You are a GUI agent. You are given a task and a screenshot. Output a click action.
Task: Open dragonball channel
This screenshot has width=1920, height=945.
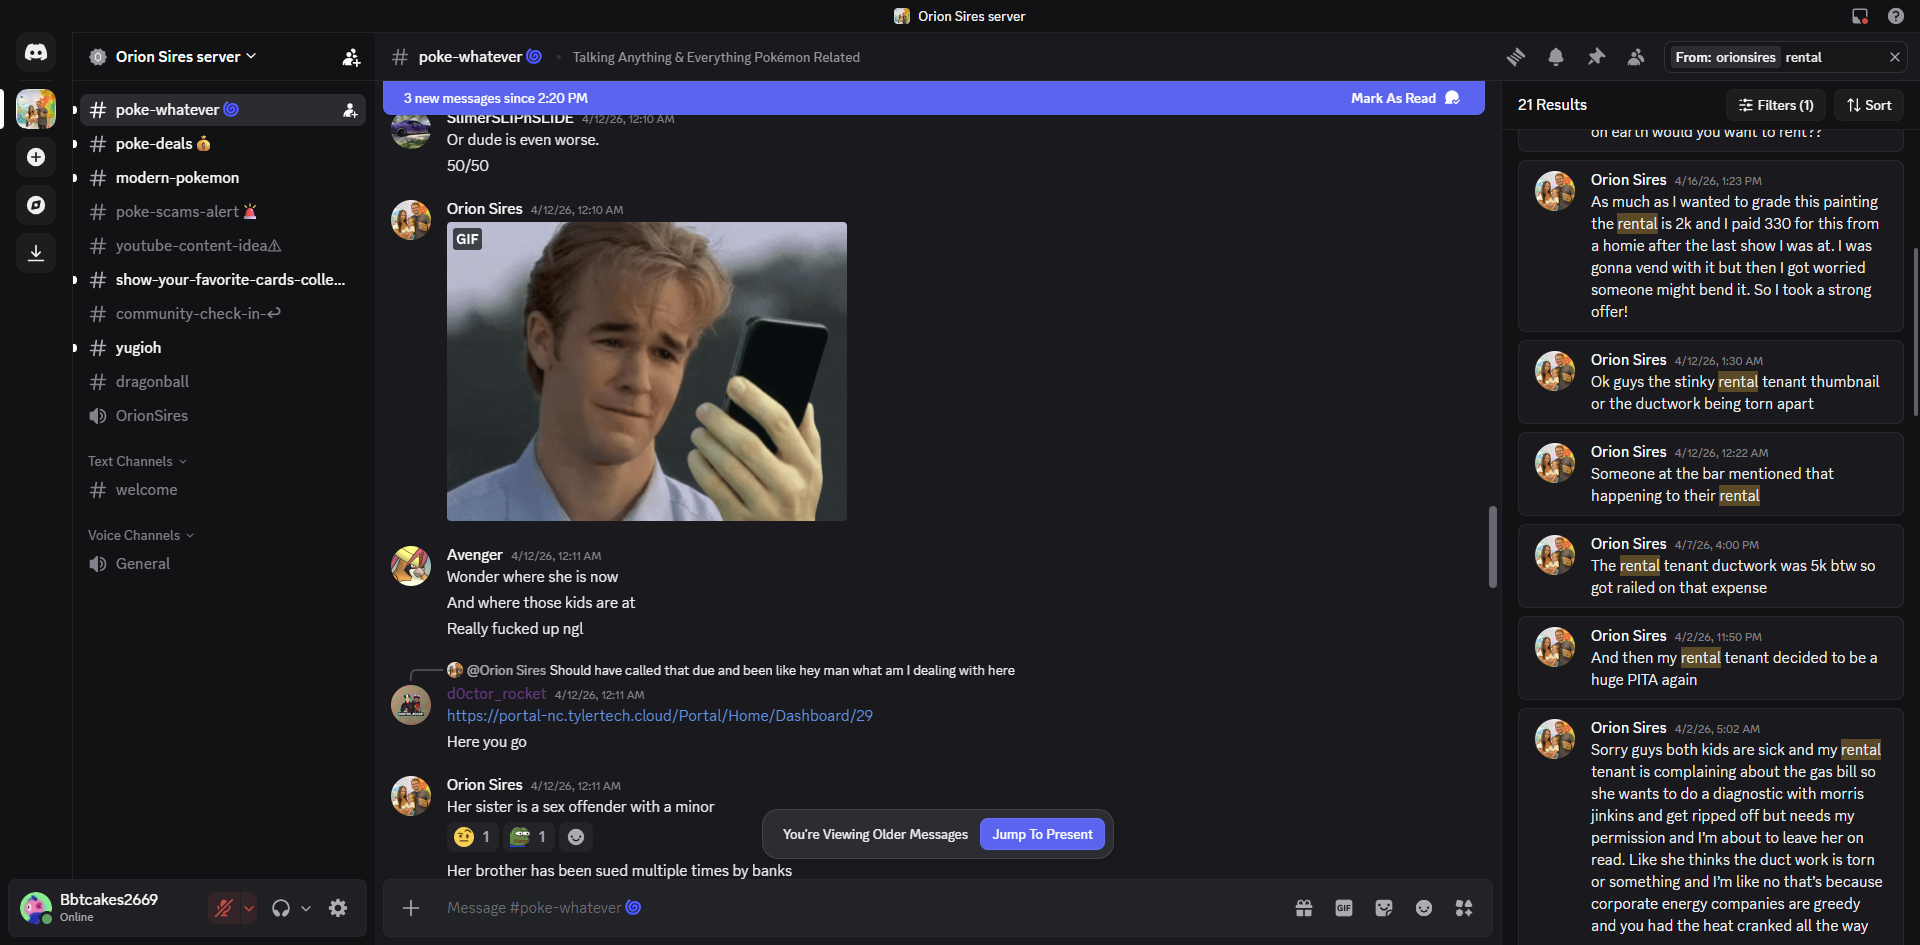pyautogui.click(x=223, y=382)
